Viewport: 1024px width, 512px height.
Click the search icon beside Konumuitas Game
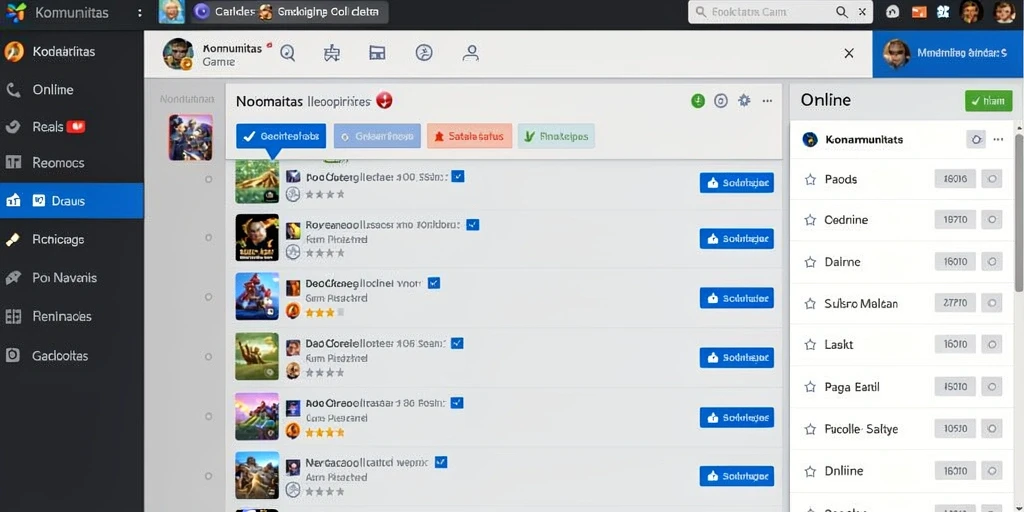(288, 53)
